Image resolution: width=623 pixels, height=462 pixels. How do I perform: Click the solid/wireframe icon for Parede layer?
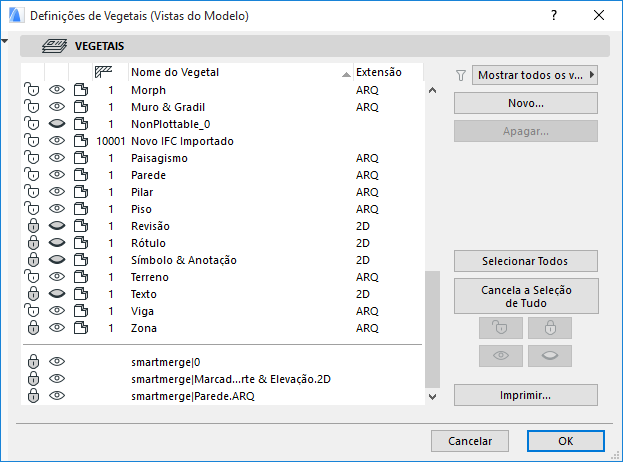click(x=82, y=175)
